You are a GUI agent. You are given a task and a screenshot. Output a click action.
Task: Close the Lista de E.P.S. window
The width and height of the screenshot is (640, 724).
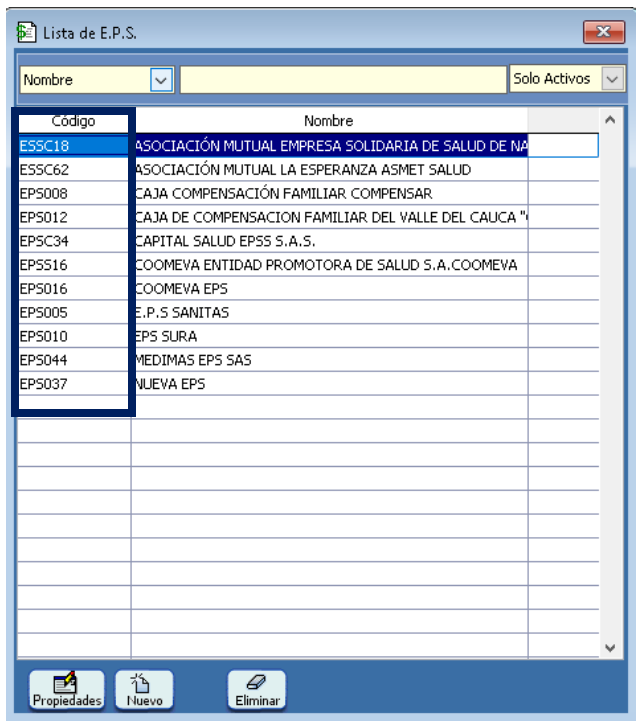(604, 32)
